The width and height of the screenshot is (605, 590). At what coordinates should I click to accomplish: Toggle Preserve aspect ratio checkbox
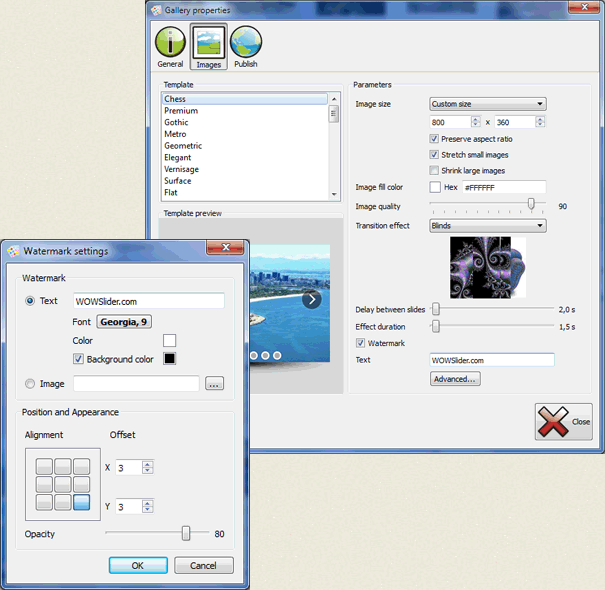434,139
